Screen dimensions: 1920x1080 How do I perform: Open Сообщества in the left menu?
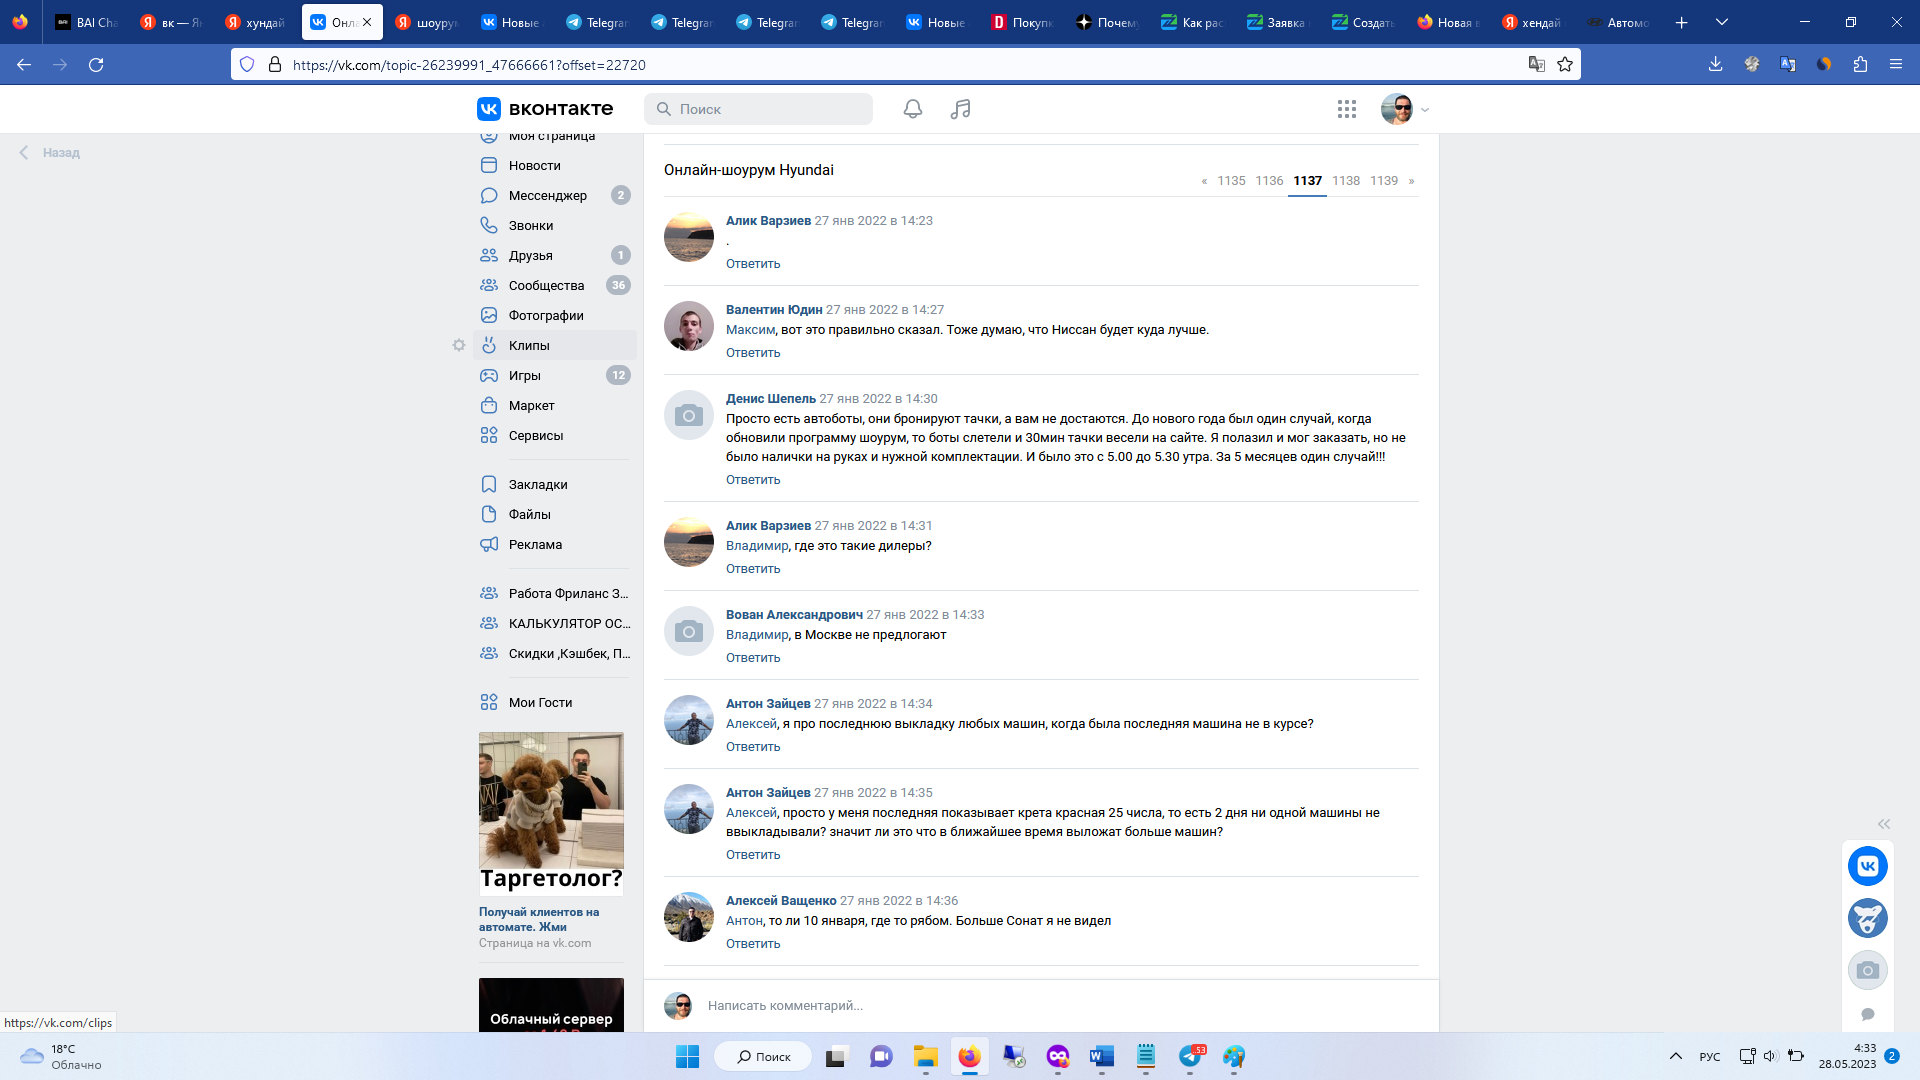click(x=546, y=286)
